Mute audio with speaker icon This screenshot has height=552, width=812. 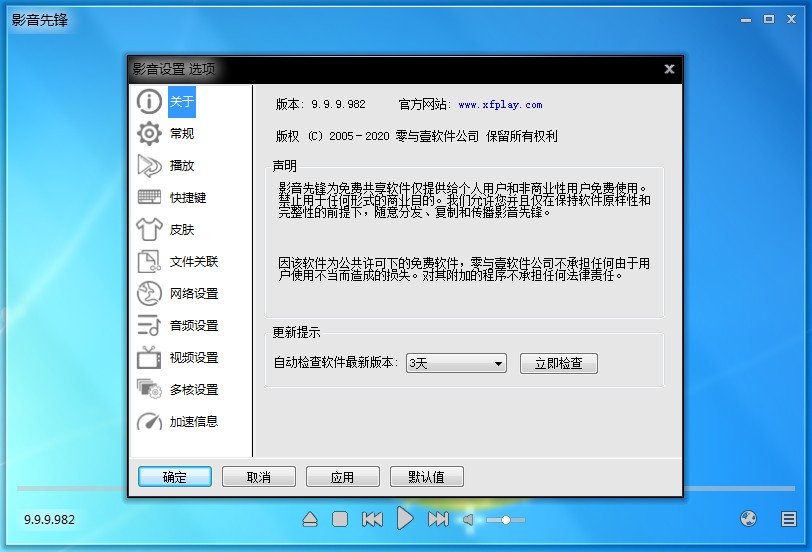tap(468, 520)
